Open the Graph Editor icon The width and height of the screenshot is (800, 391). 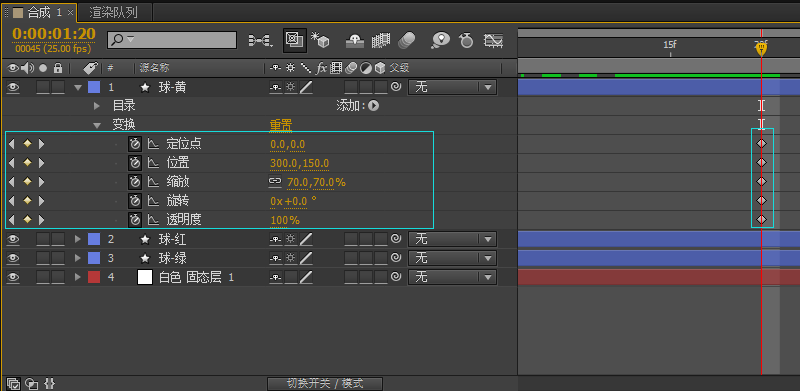click(x=493, y=40)
